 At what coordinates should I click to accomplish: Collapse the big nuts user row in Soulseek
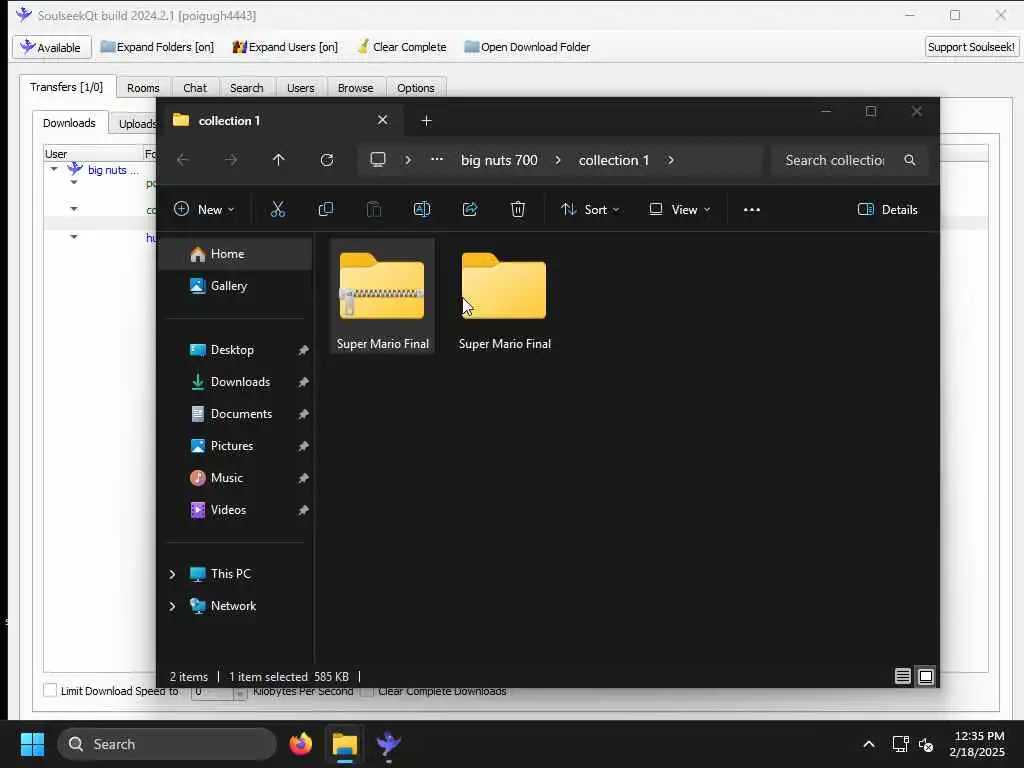[54, 170]
